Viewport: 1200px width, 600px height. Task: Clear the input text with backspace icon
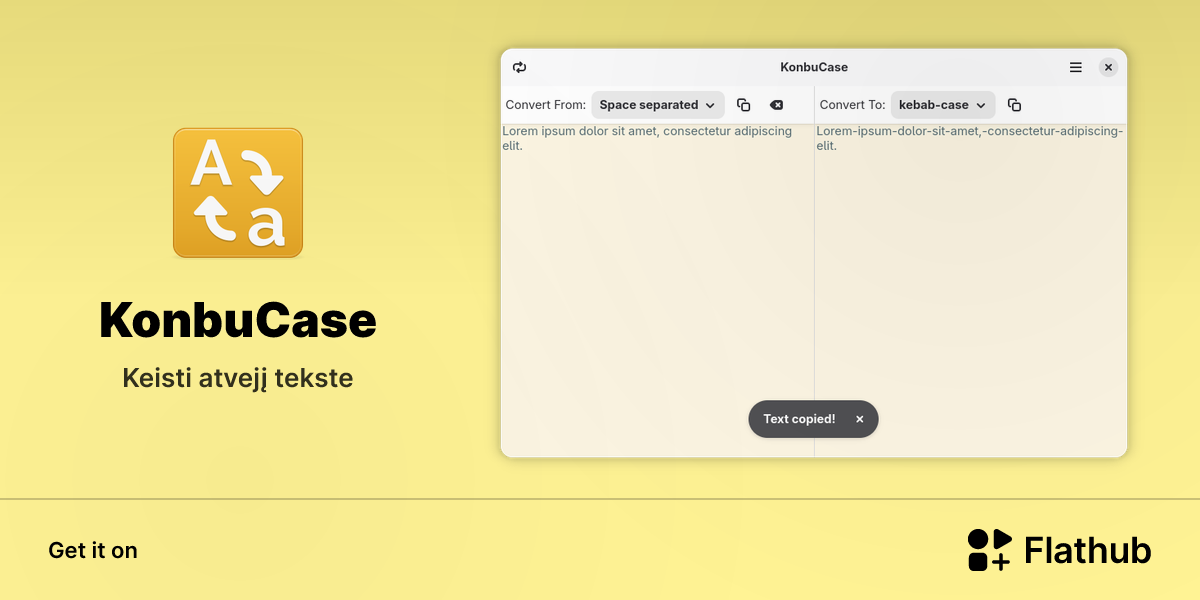click(x=776, y=105)
